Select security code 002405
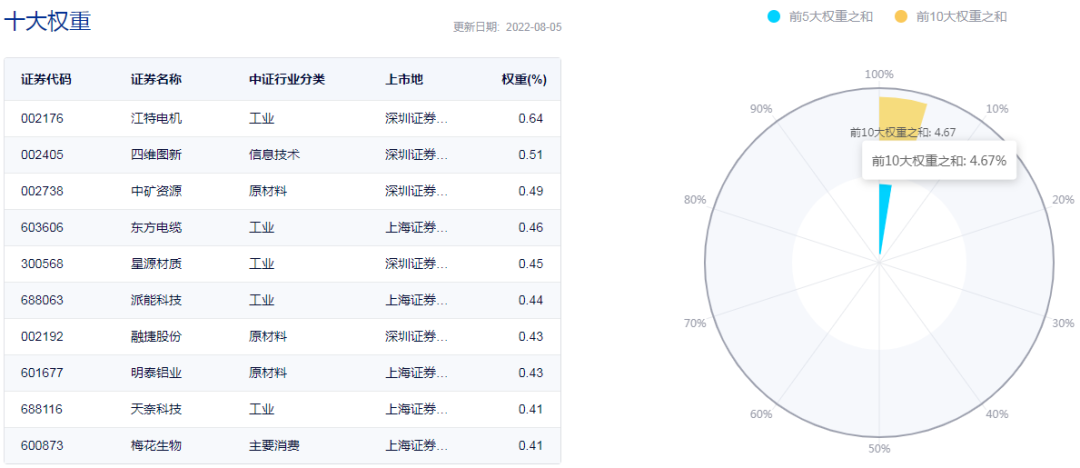The height and width of the screenshot is (468, 1080). (x=42, y=155)
